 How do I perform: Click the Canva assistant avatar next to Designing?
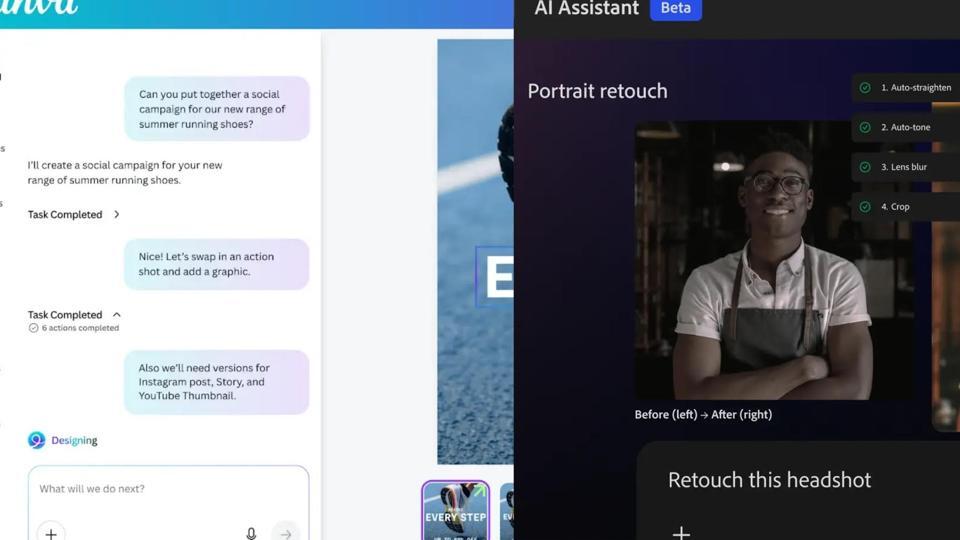37,440
